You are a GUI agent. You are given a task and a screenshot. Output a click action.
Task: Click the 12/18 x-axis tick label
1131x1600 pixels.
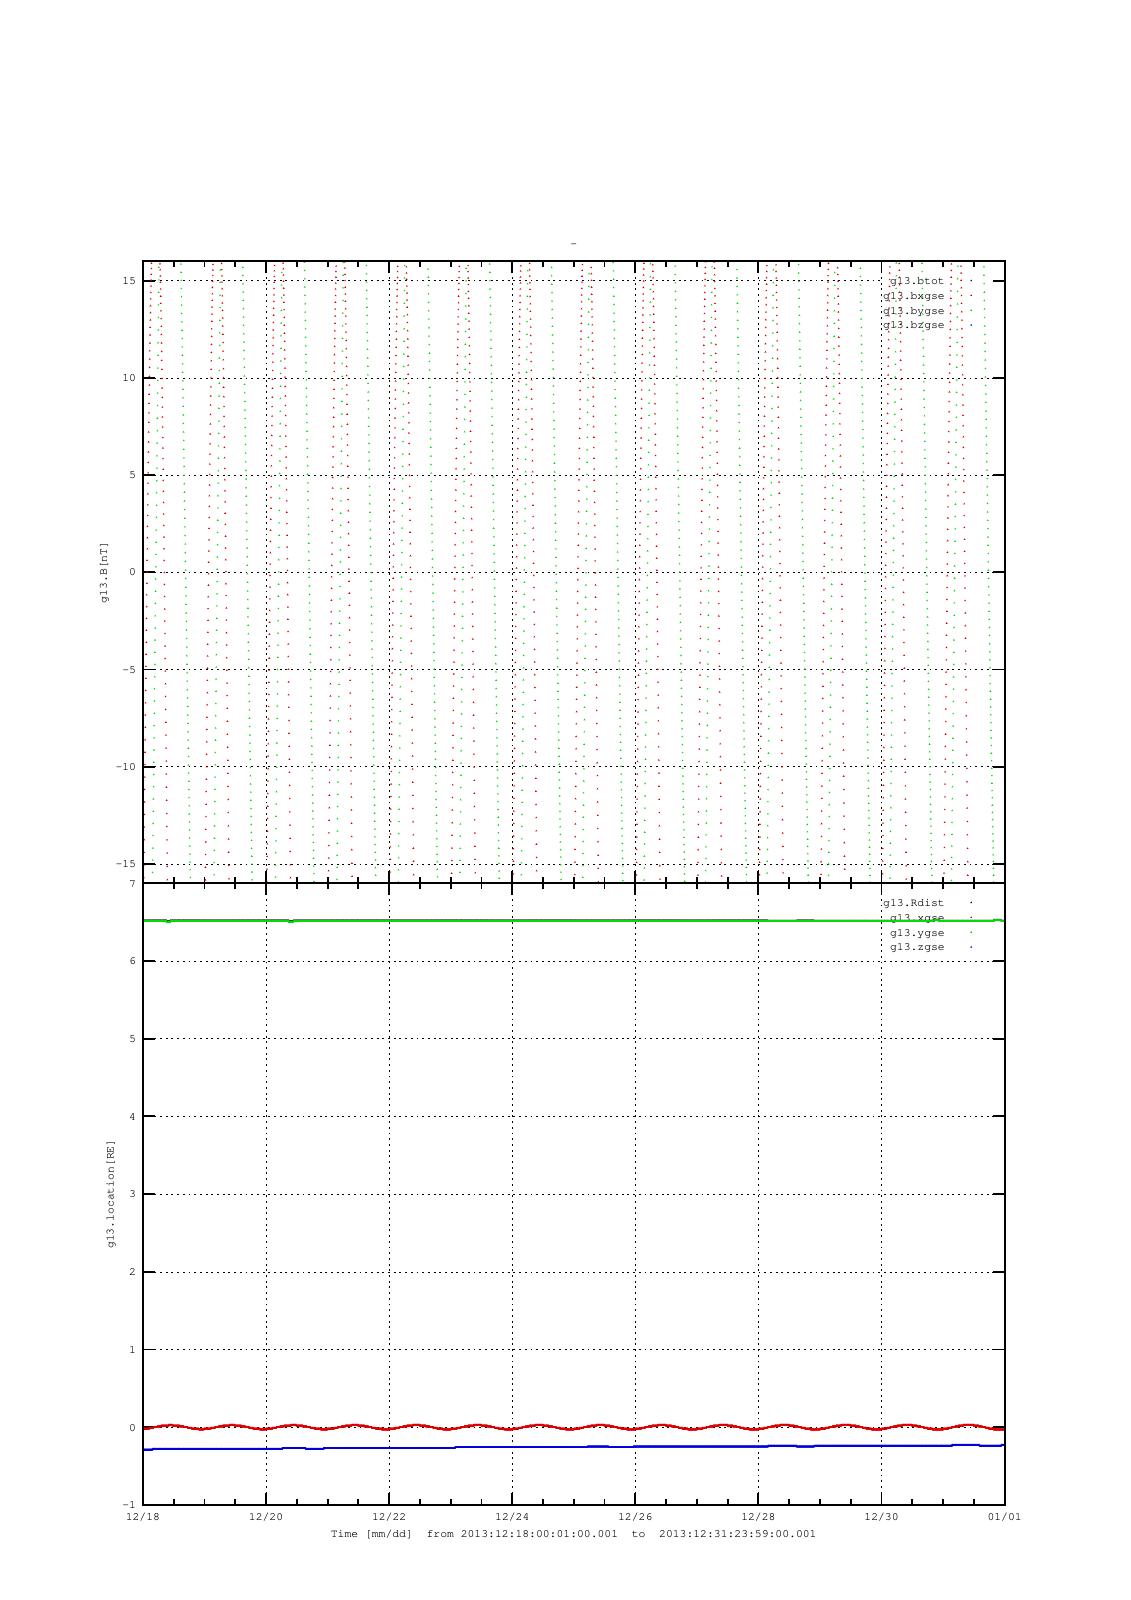(x=143, y=1517)
